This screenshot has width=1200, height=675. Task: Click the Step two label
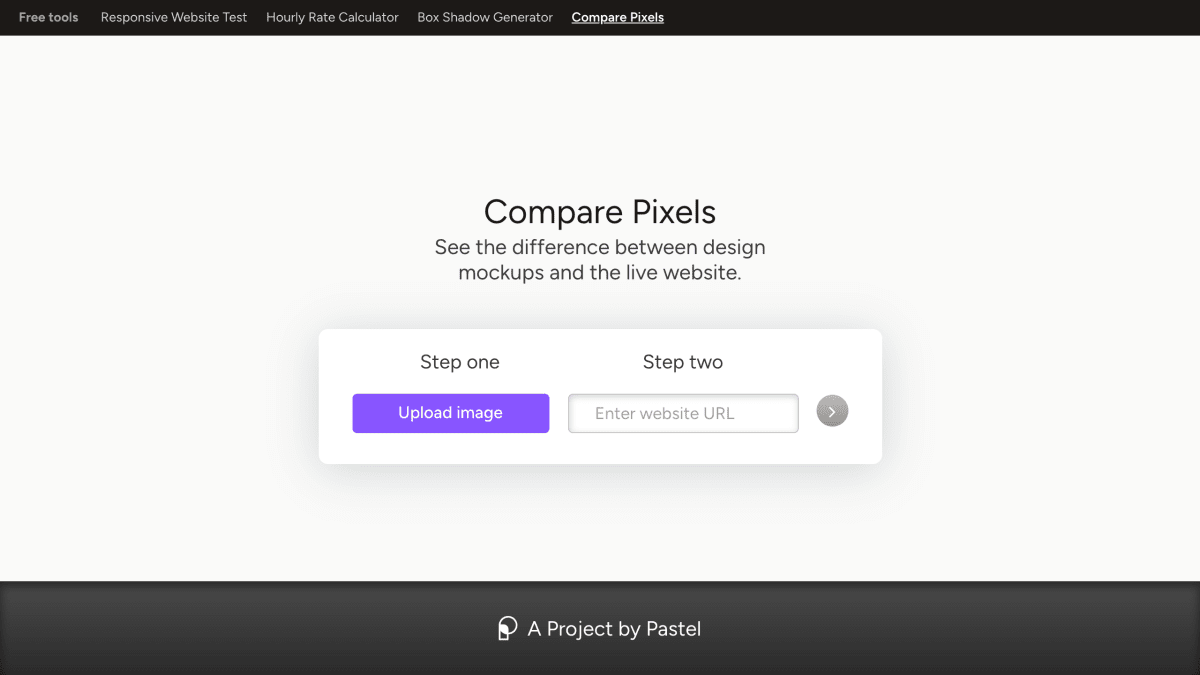683,362
